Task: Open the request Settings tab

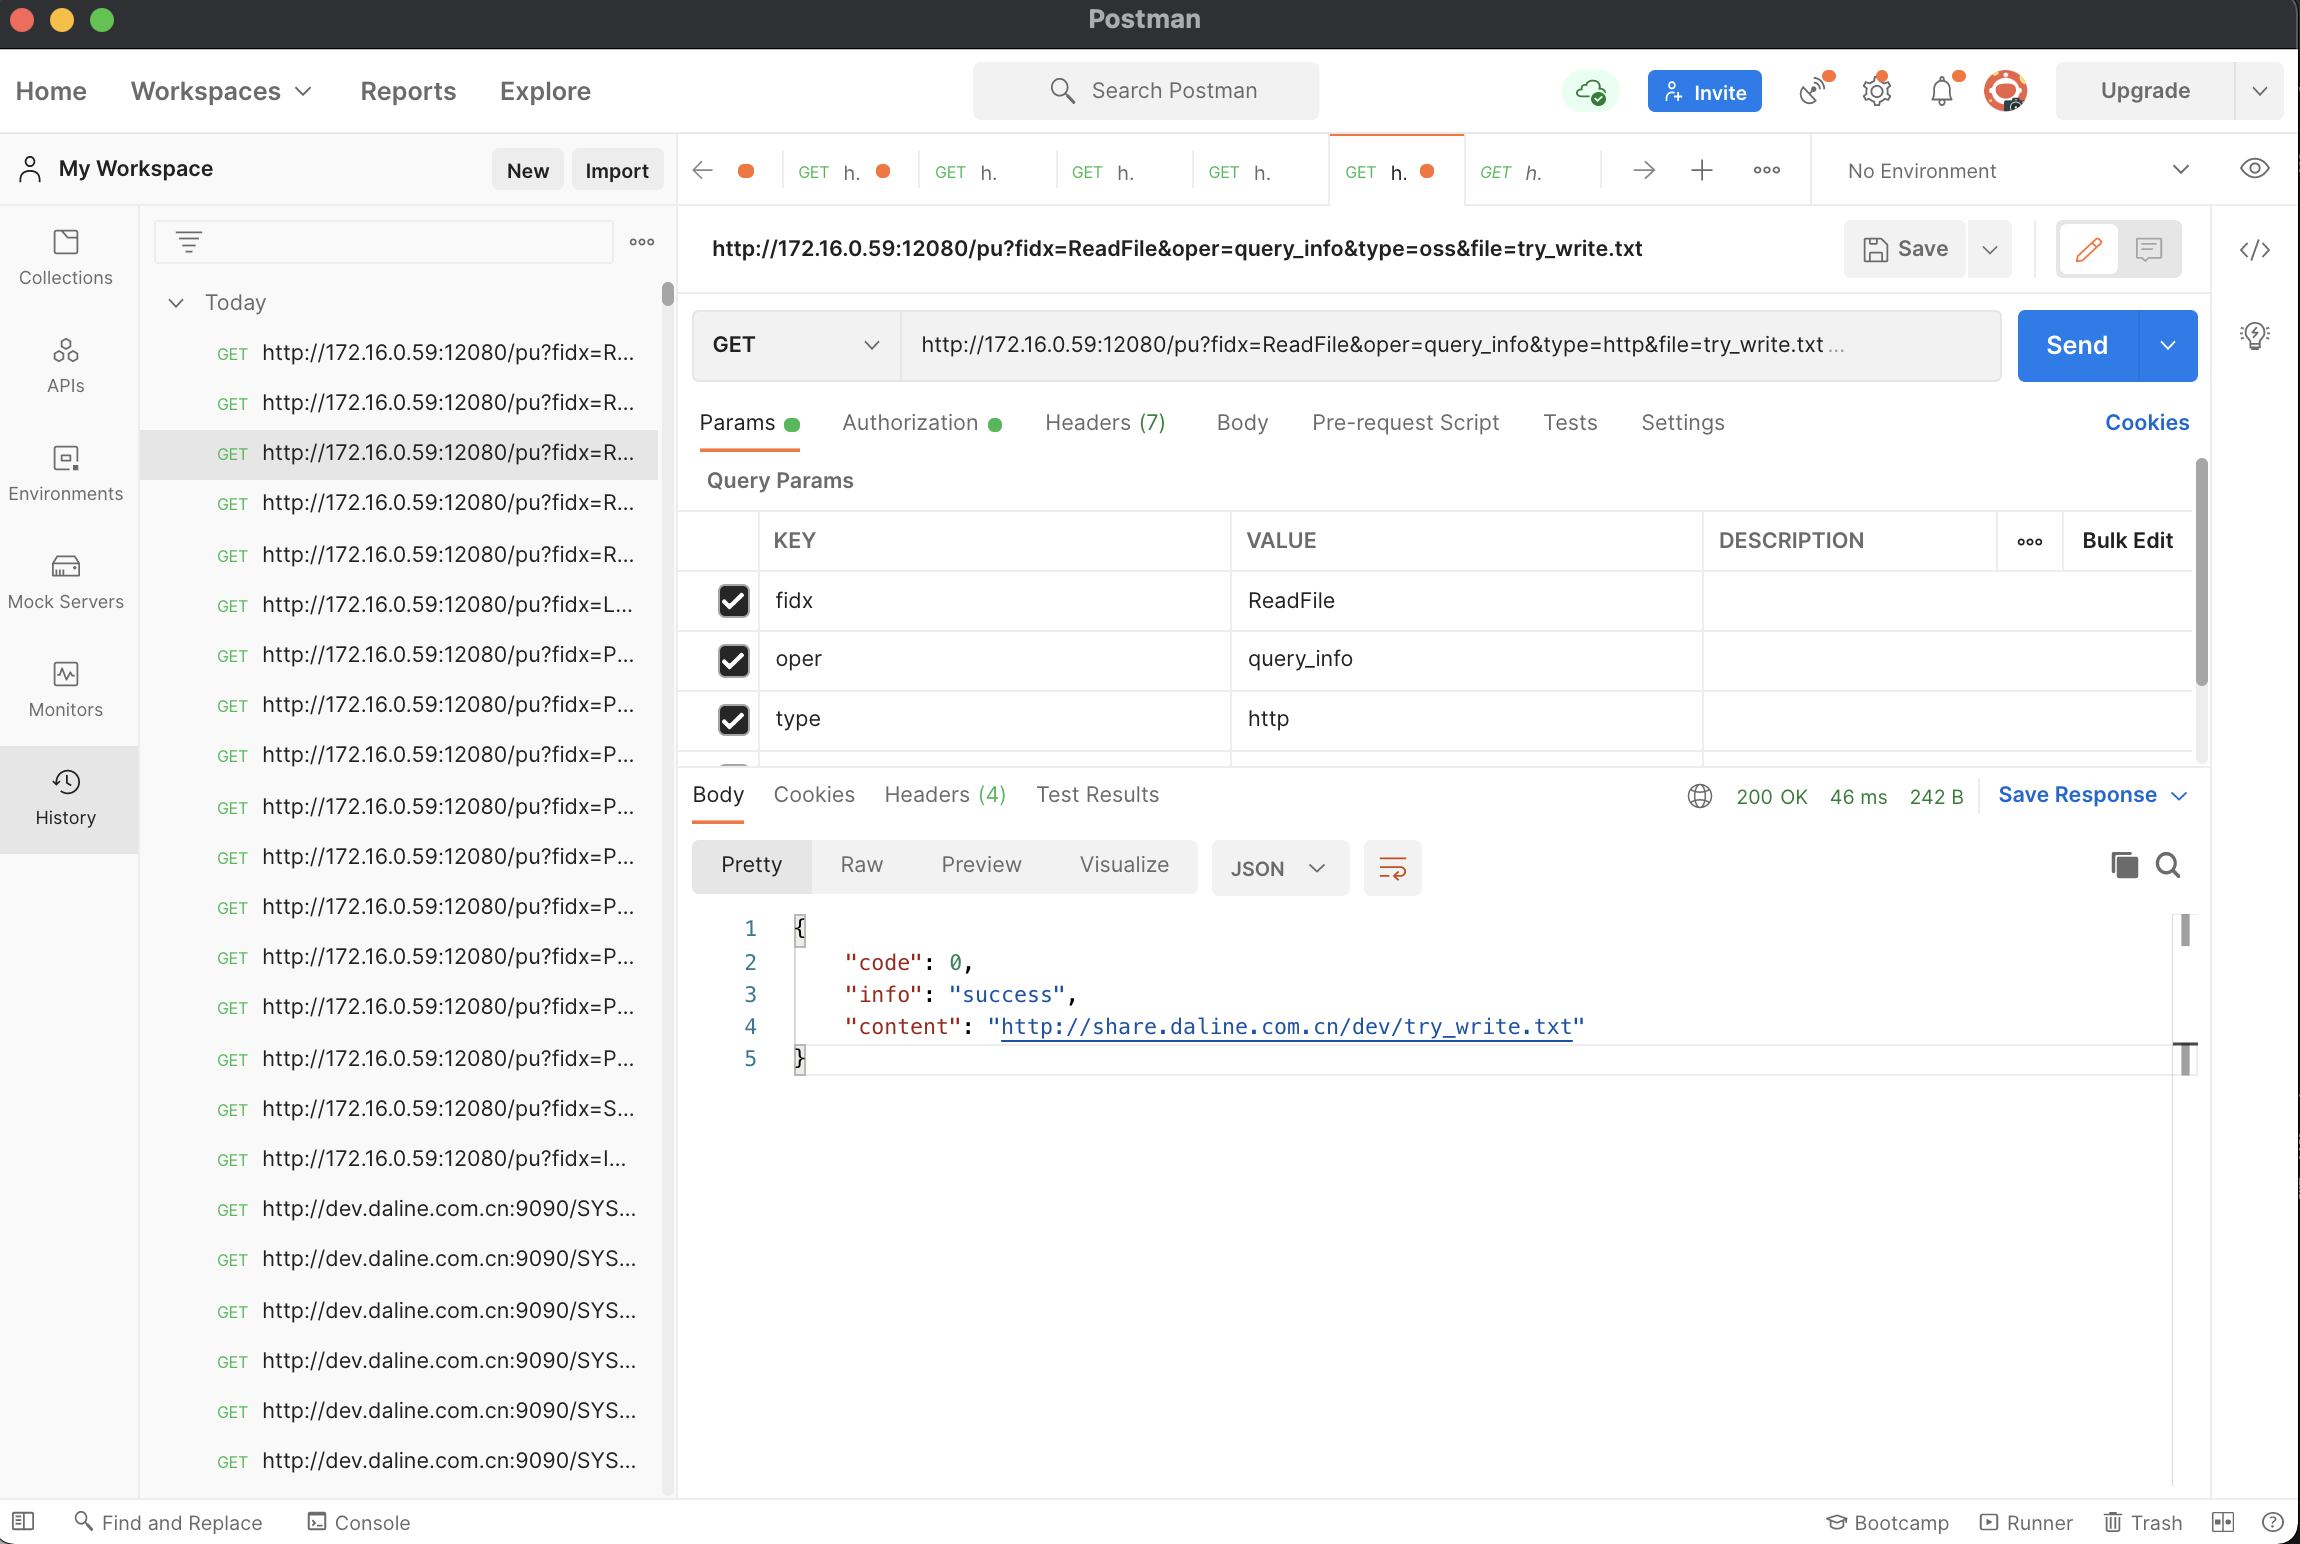Action: point(1682,423)
